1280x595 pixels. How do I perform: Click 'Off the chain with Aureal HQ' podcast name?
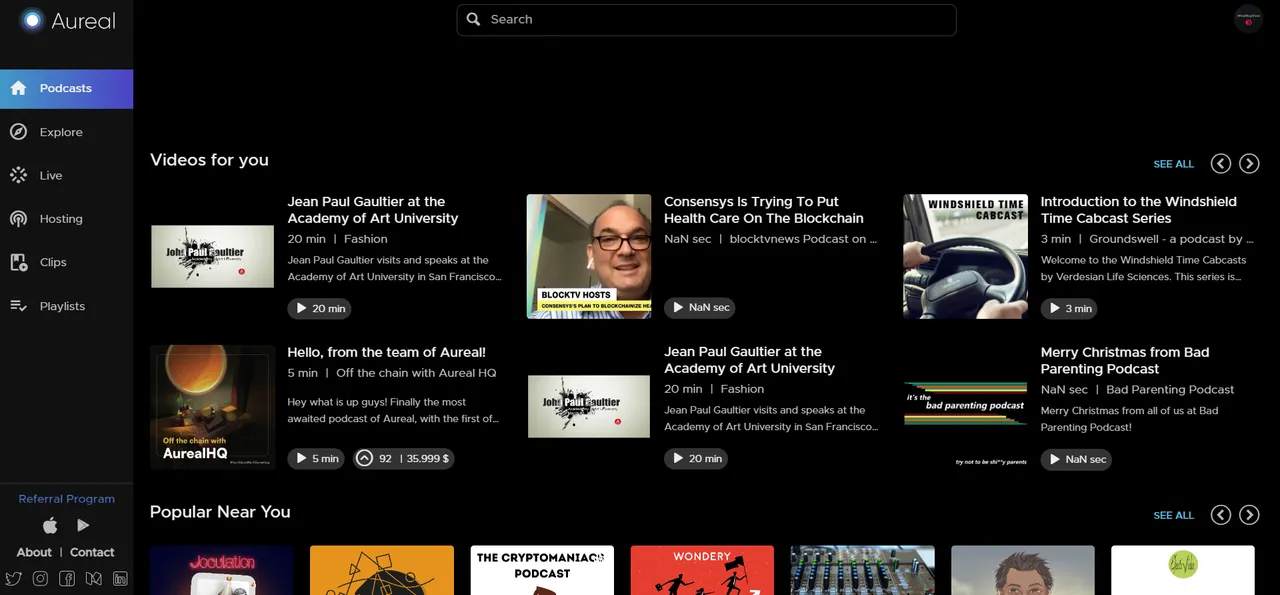pos(416,373)
